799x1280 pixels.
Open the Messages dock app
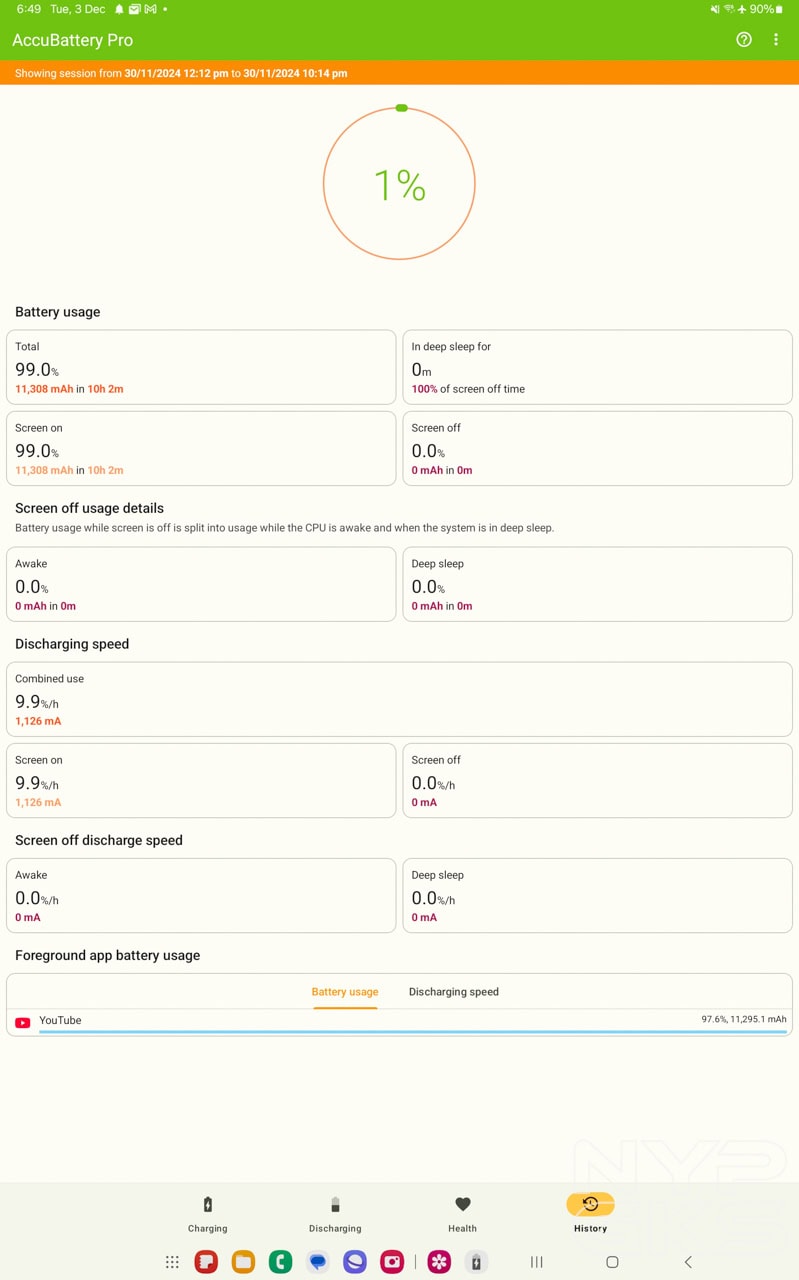pos(318,1262)
